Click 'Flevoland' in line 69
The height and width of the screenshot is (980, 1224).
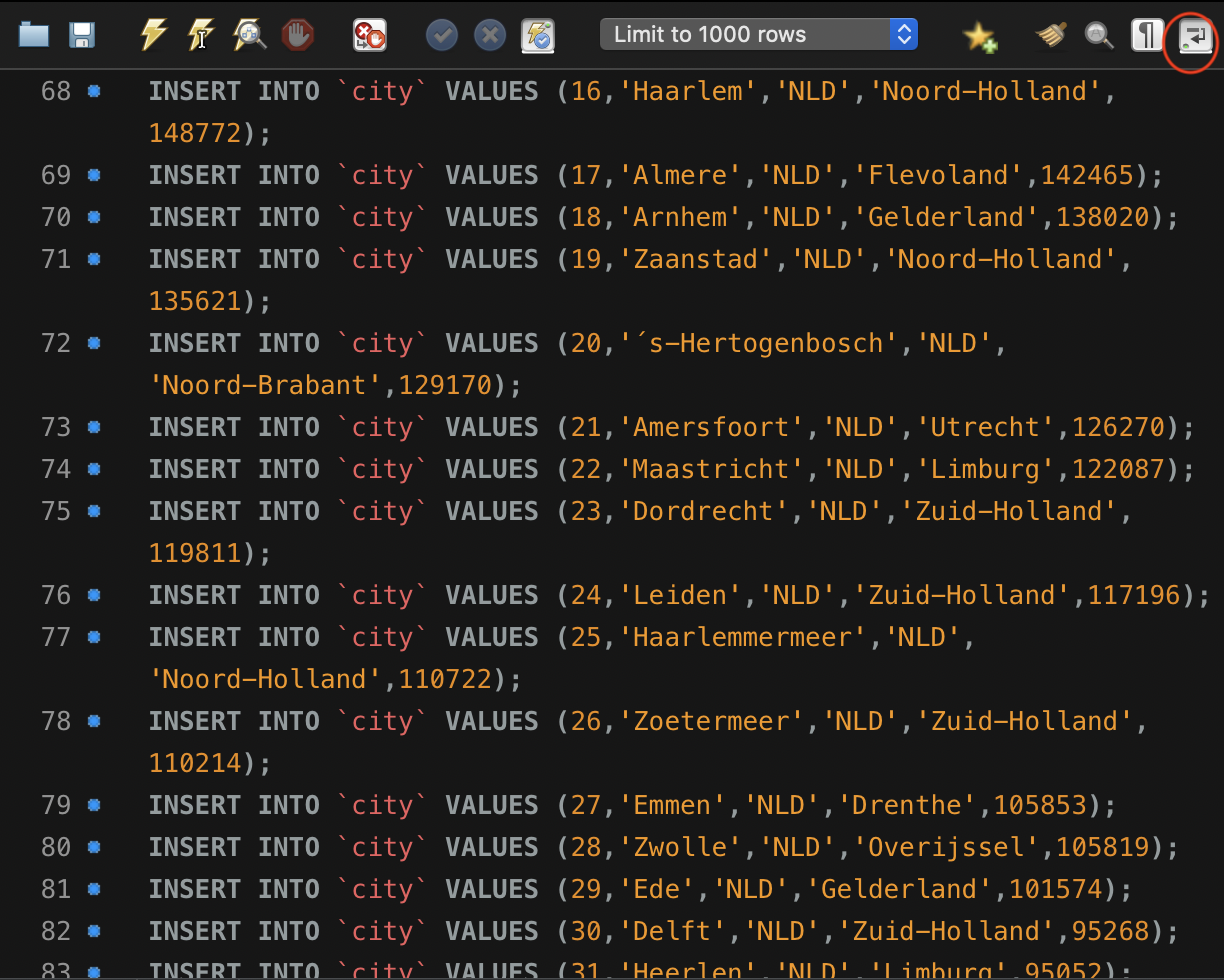(937, 175)
